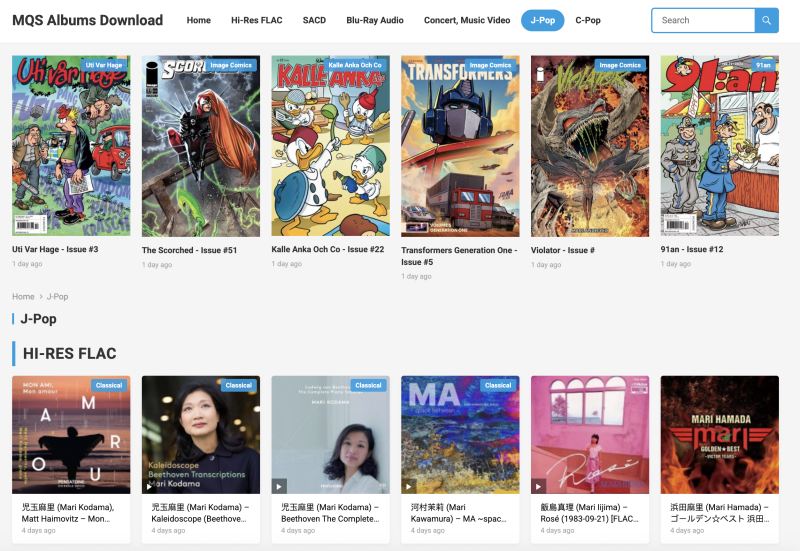Screen dimensions: 800x551
Task: Click 91an - Issue #12 title
Action: (x=692, y=249)
